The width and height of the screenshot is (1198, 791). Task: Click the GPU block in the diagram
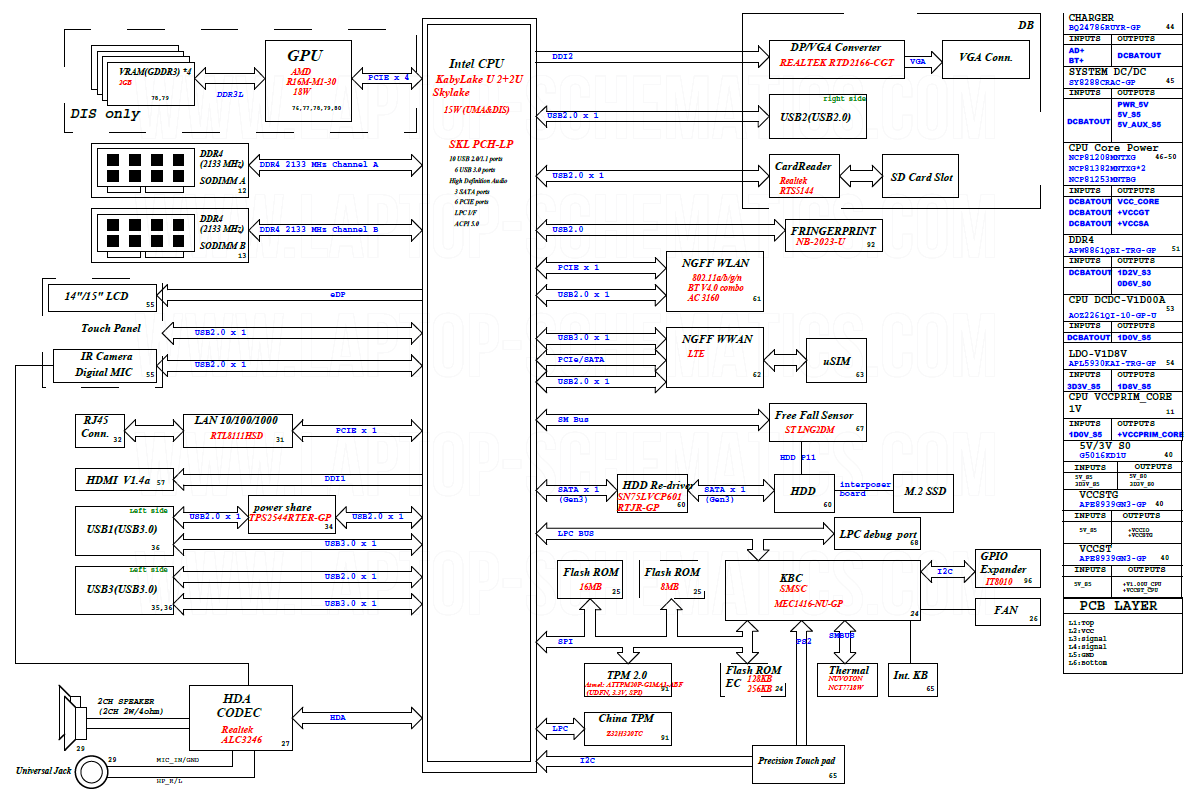click(308, 81)
